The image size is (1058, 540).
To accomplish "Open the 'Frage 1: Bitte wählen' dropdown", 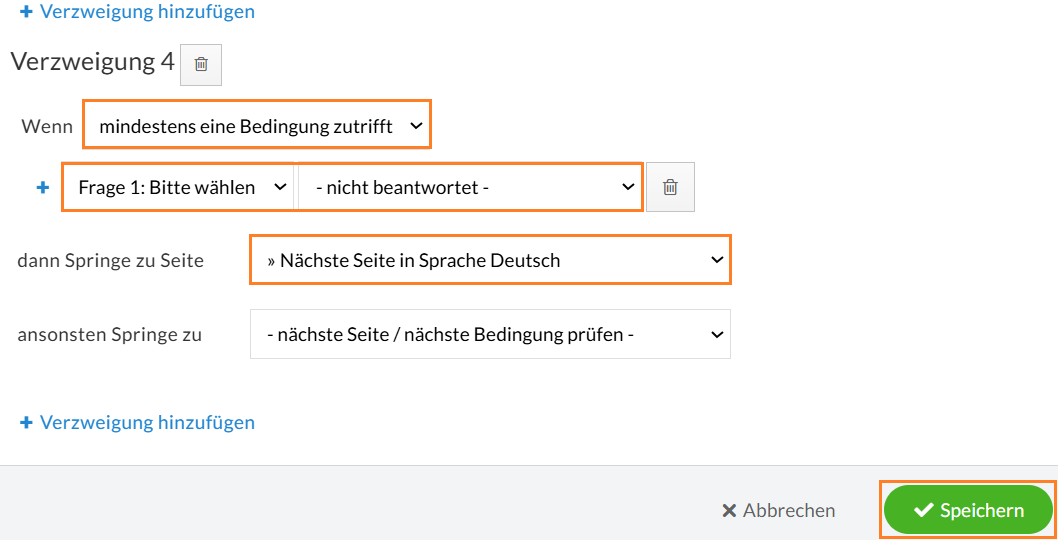I will tap(178, 187).
